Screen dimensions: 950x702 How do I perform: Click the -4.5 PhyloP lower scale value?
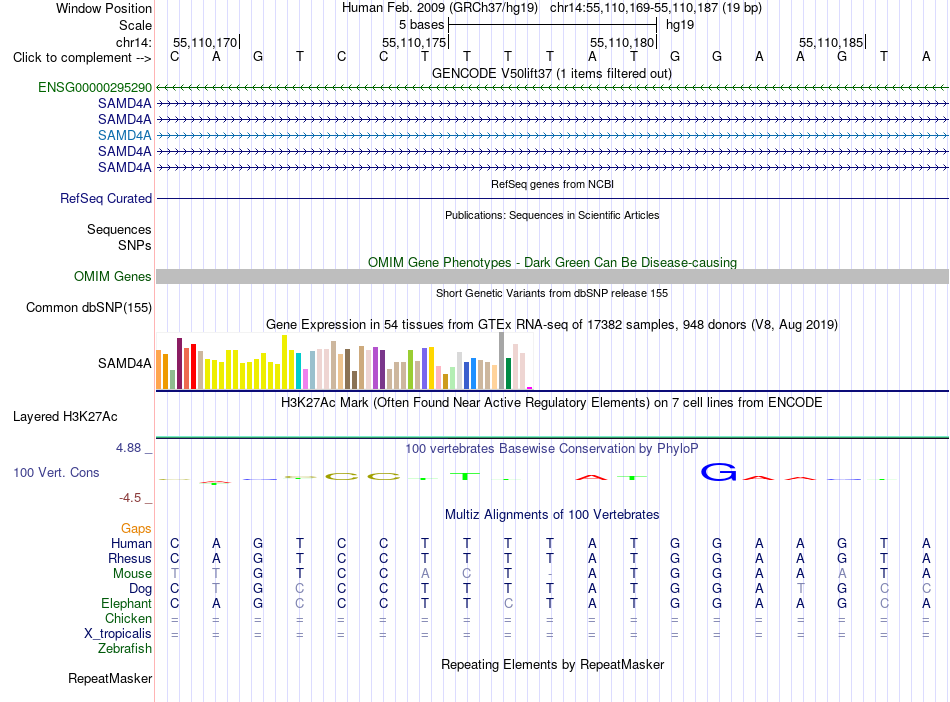tap(130, 498)
